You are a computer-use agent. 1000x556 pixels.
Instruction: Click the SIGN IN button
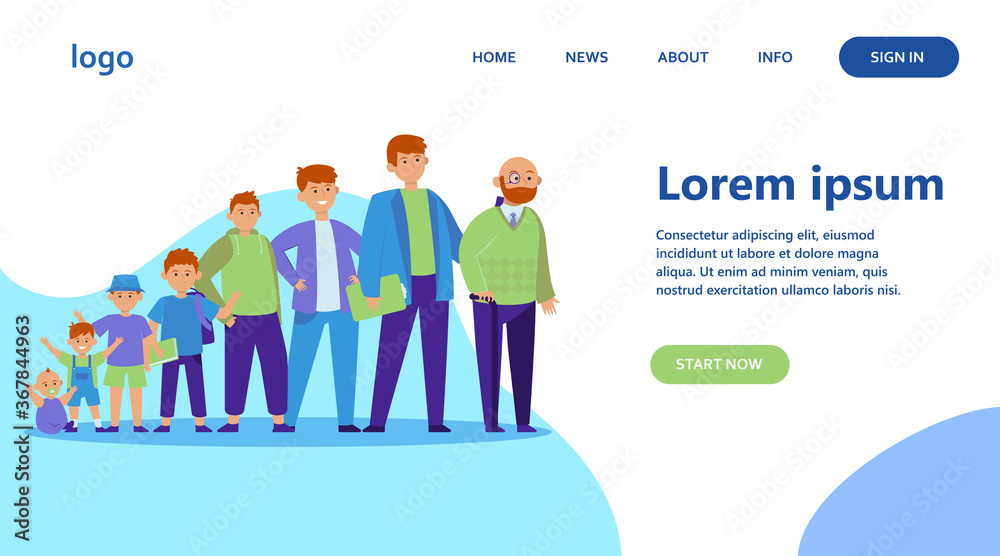point(899,57)
